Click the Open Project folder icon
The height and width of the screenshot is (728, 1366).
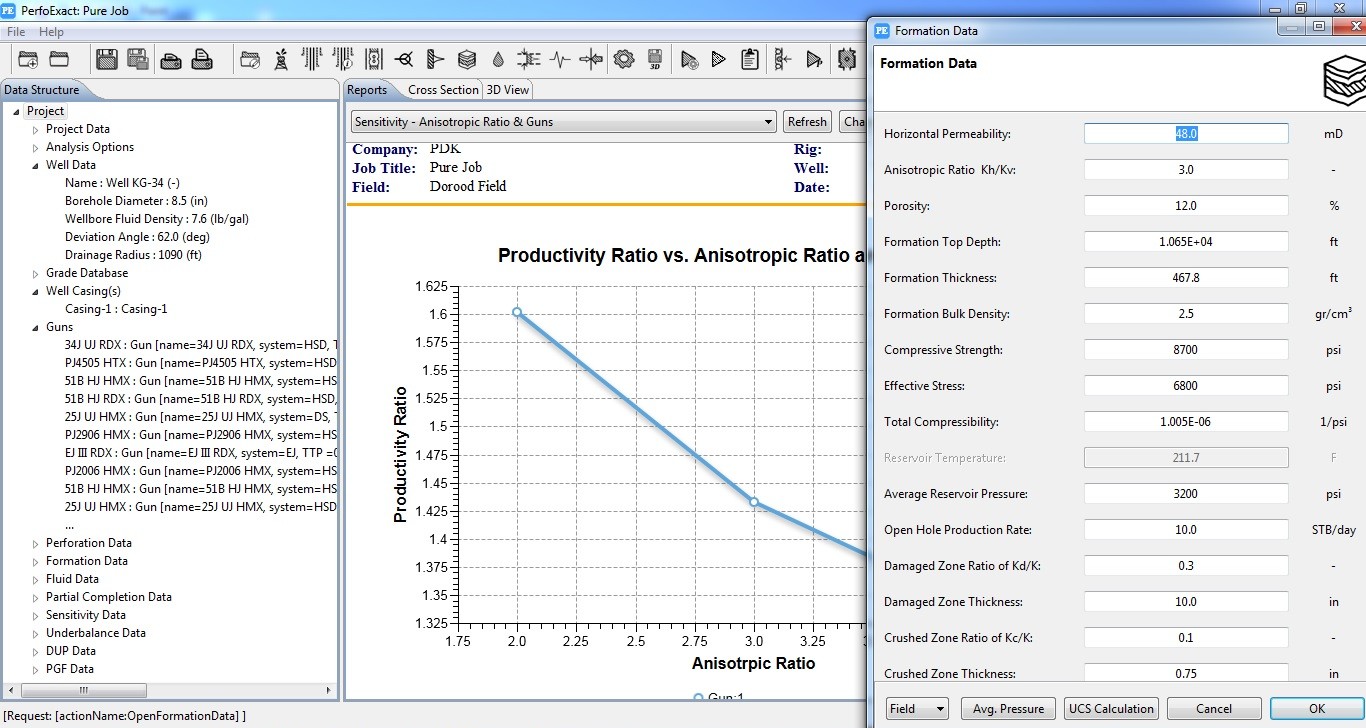click(x=59, y=60)
